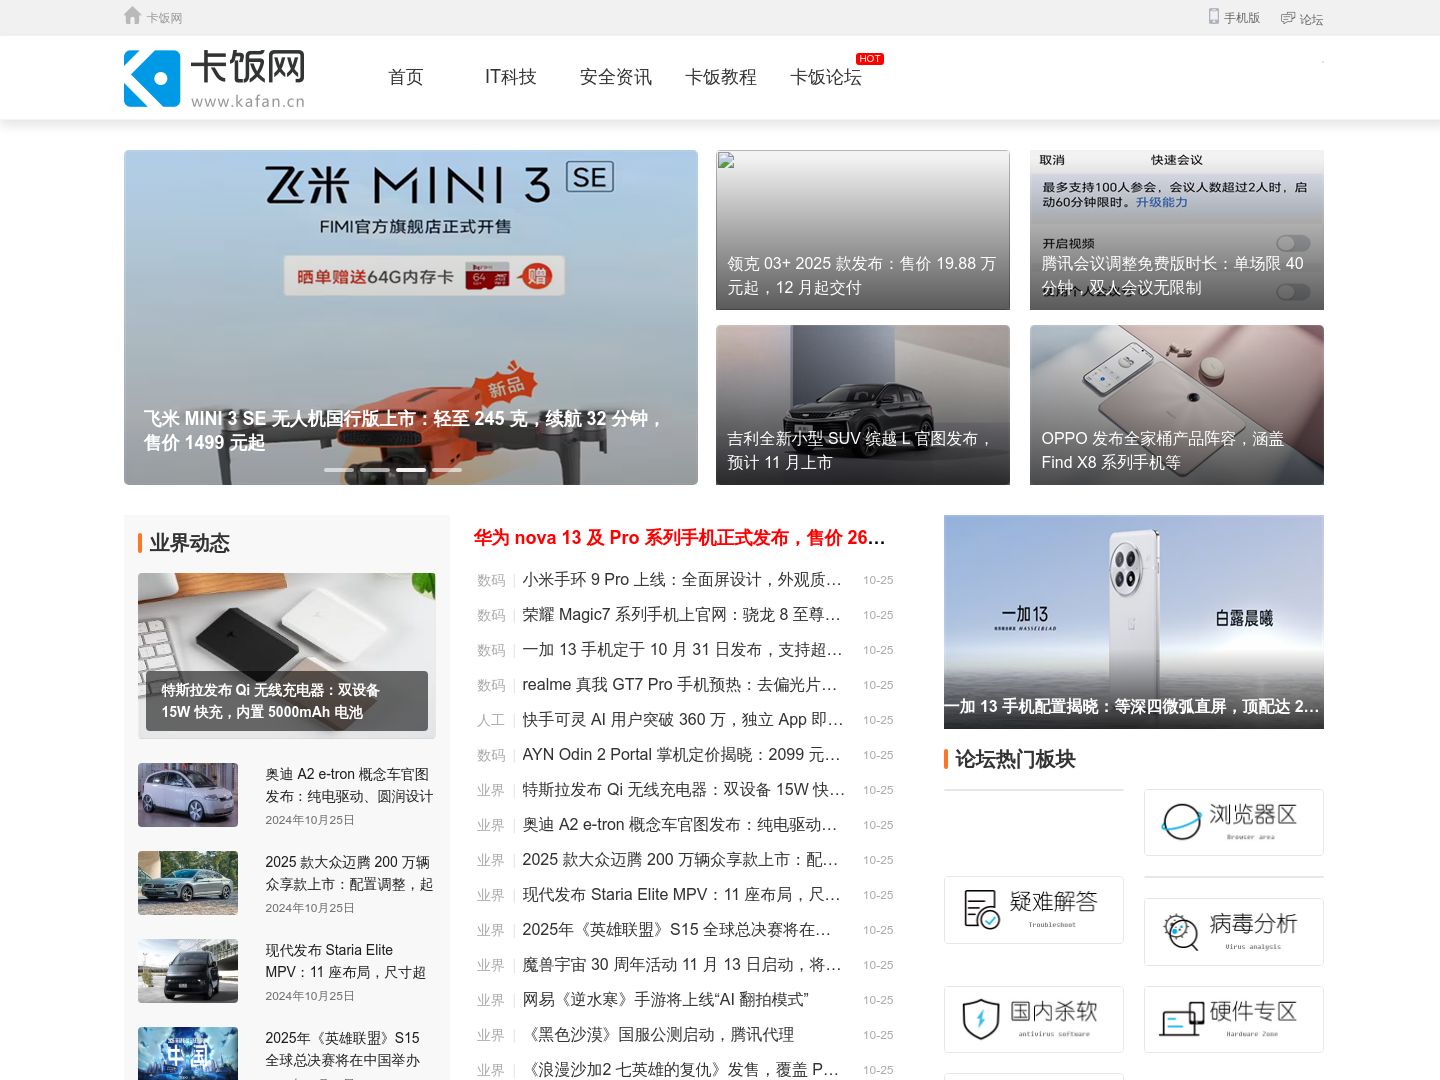Click 业界 tag before 魔兽宇宙 30 周年活动
Screen dimensions: 1440x1080
pos(491,965)
